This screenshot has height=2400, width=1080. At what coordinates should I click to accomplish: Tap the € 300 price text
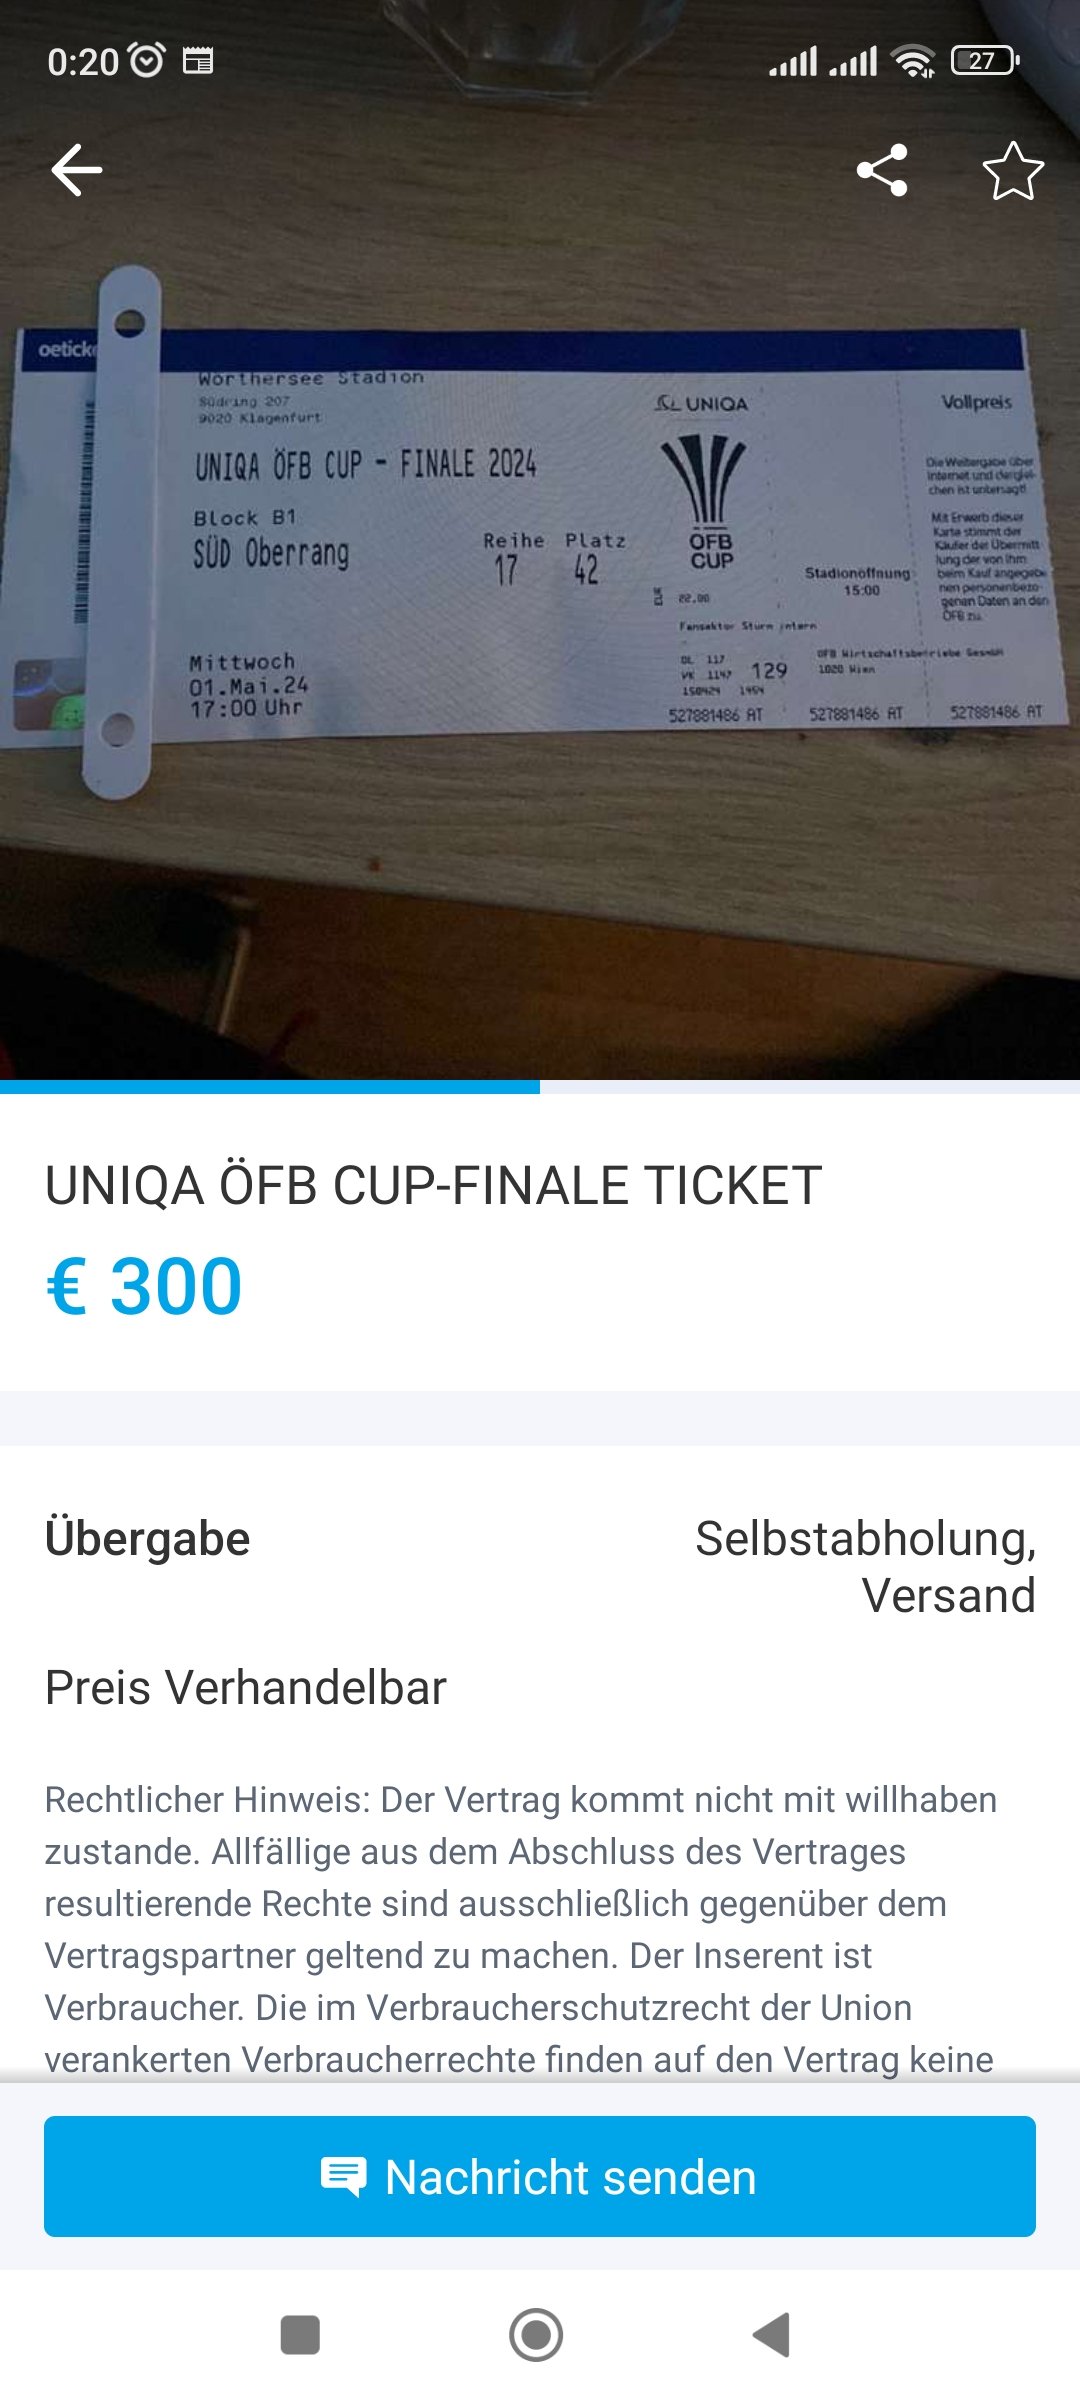tap(144, 1286)
